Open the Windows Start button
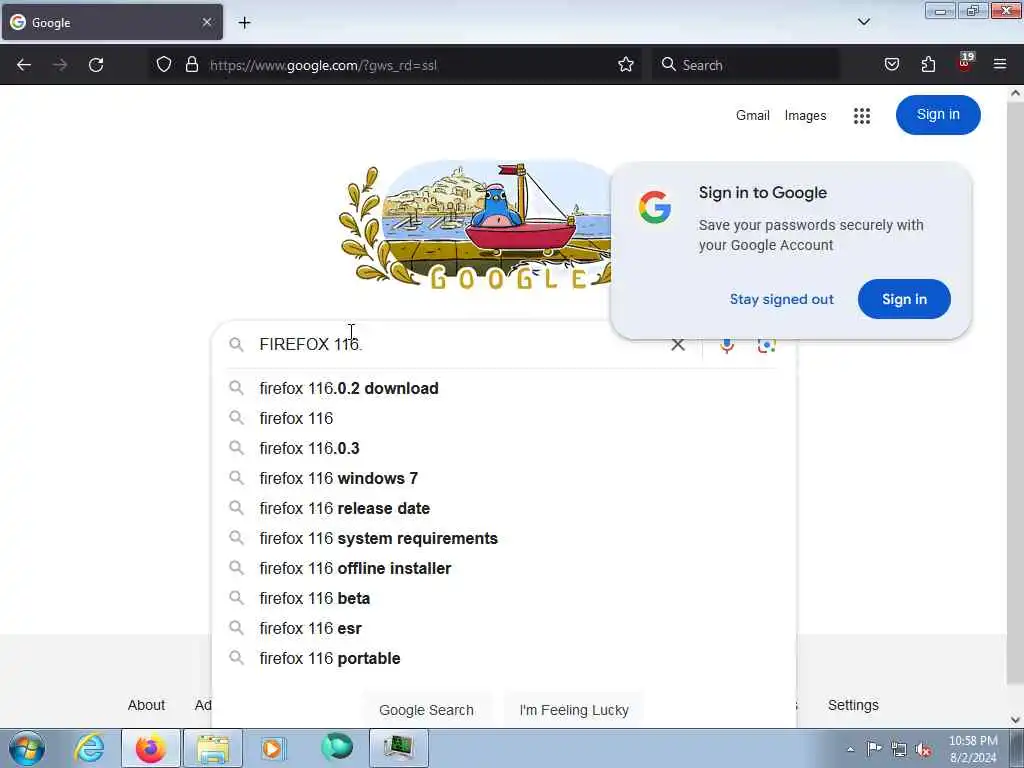Screen dimensions: 1024x768 27,748
